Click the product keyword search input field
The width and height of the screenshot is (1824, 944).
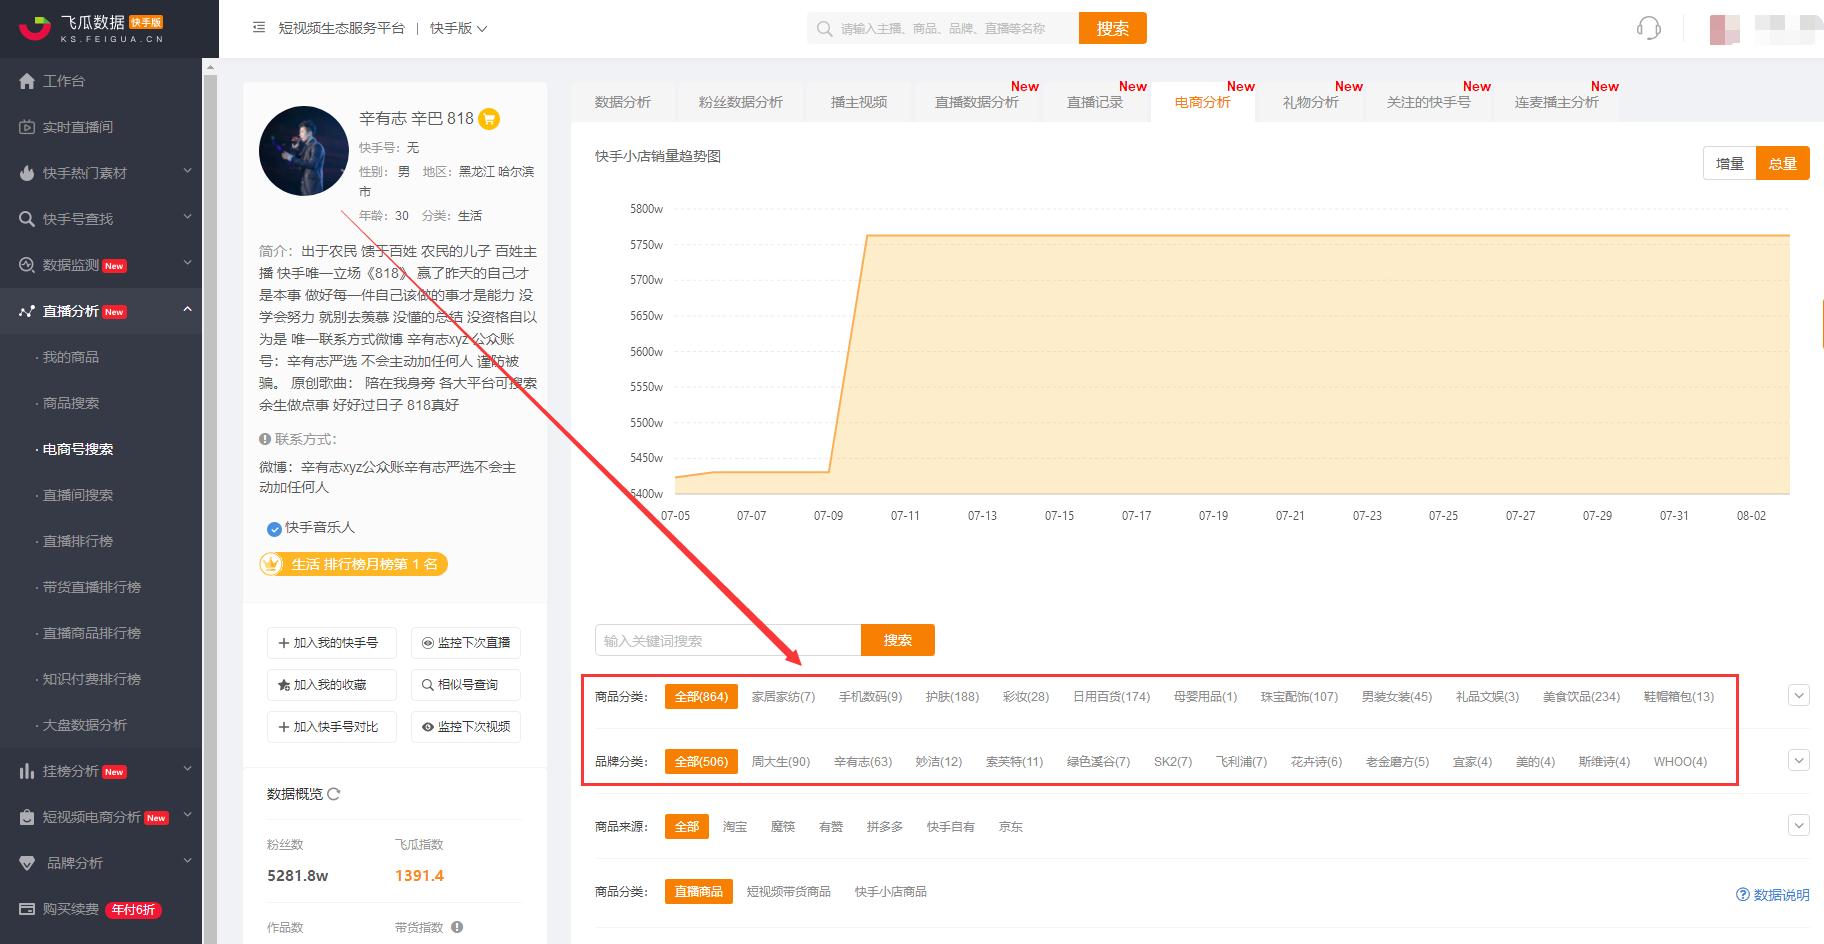727,641
